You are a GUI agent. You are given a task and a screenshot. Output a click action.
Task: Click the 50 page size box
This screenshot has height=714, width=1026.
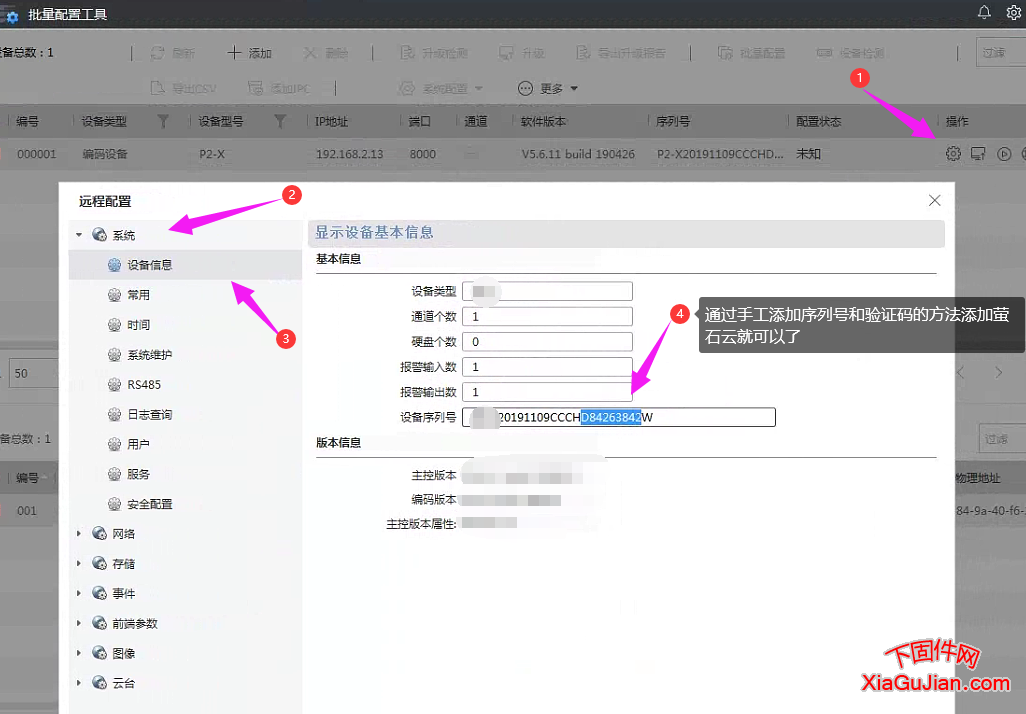pyautogui.click(x=33, y=373)
